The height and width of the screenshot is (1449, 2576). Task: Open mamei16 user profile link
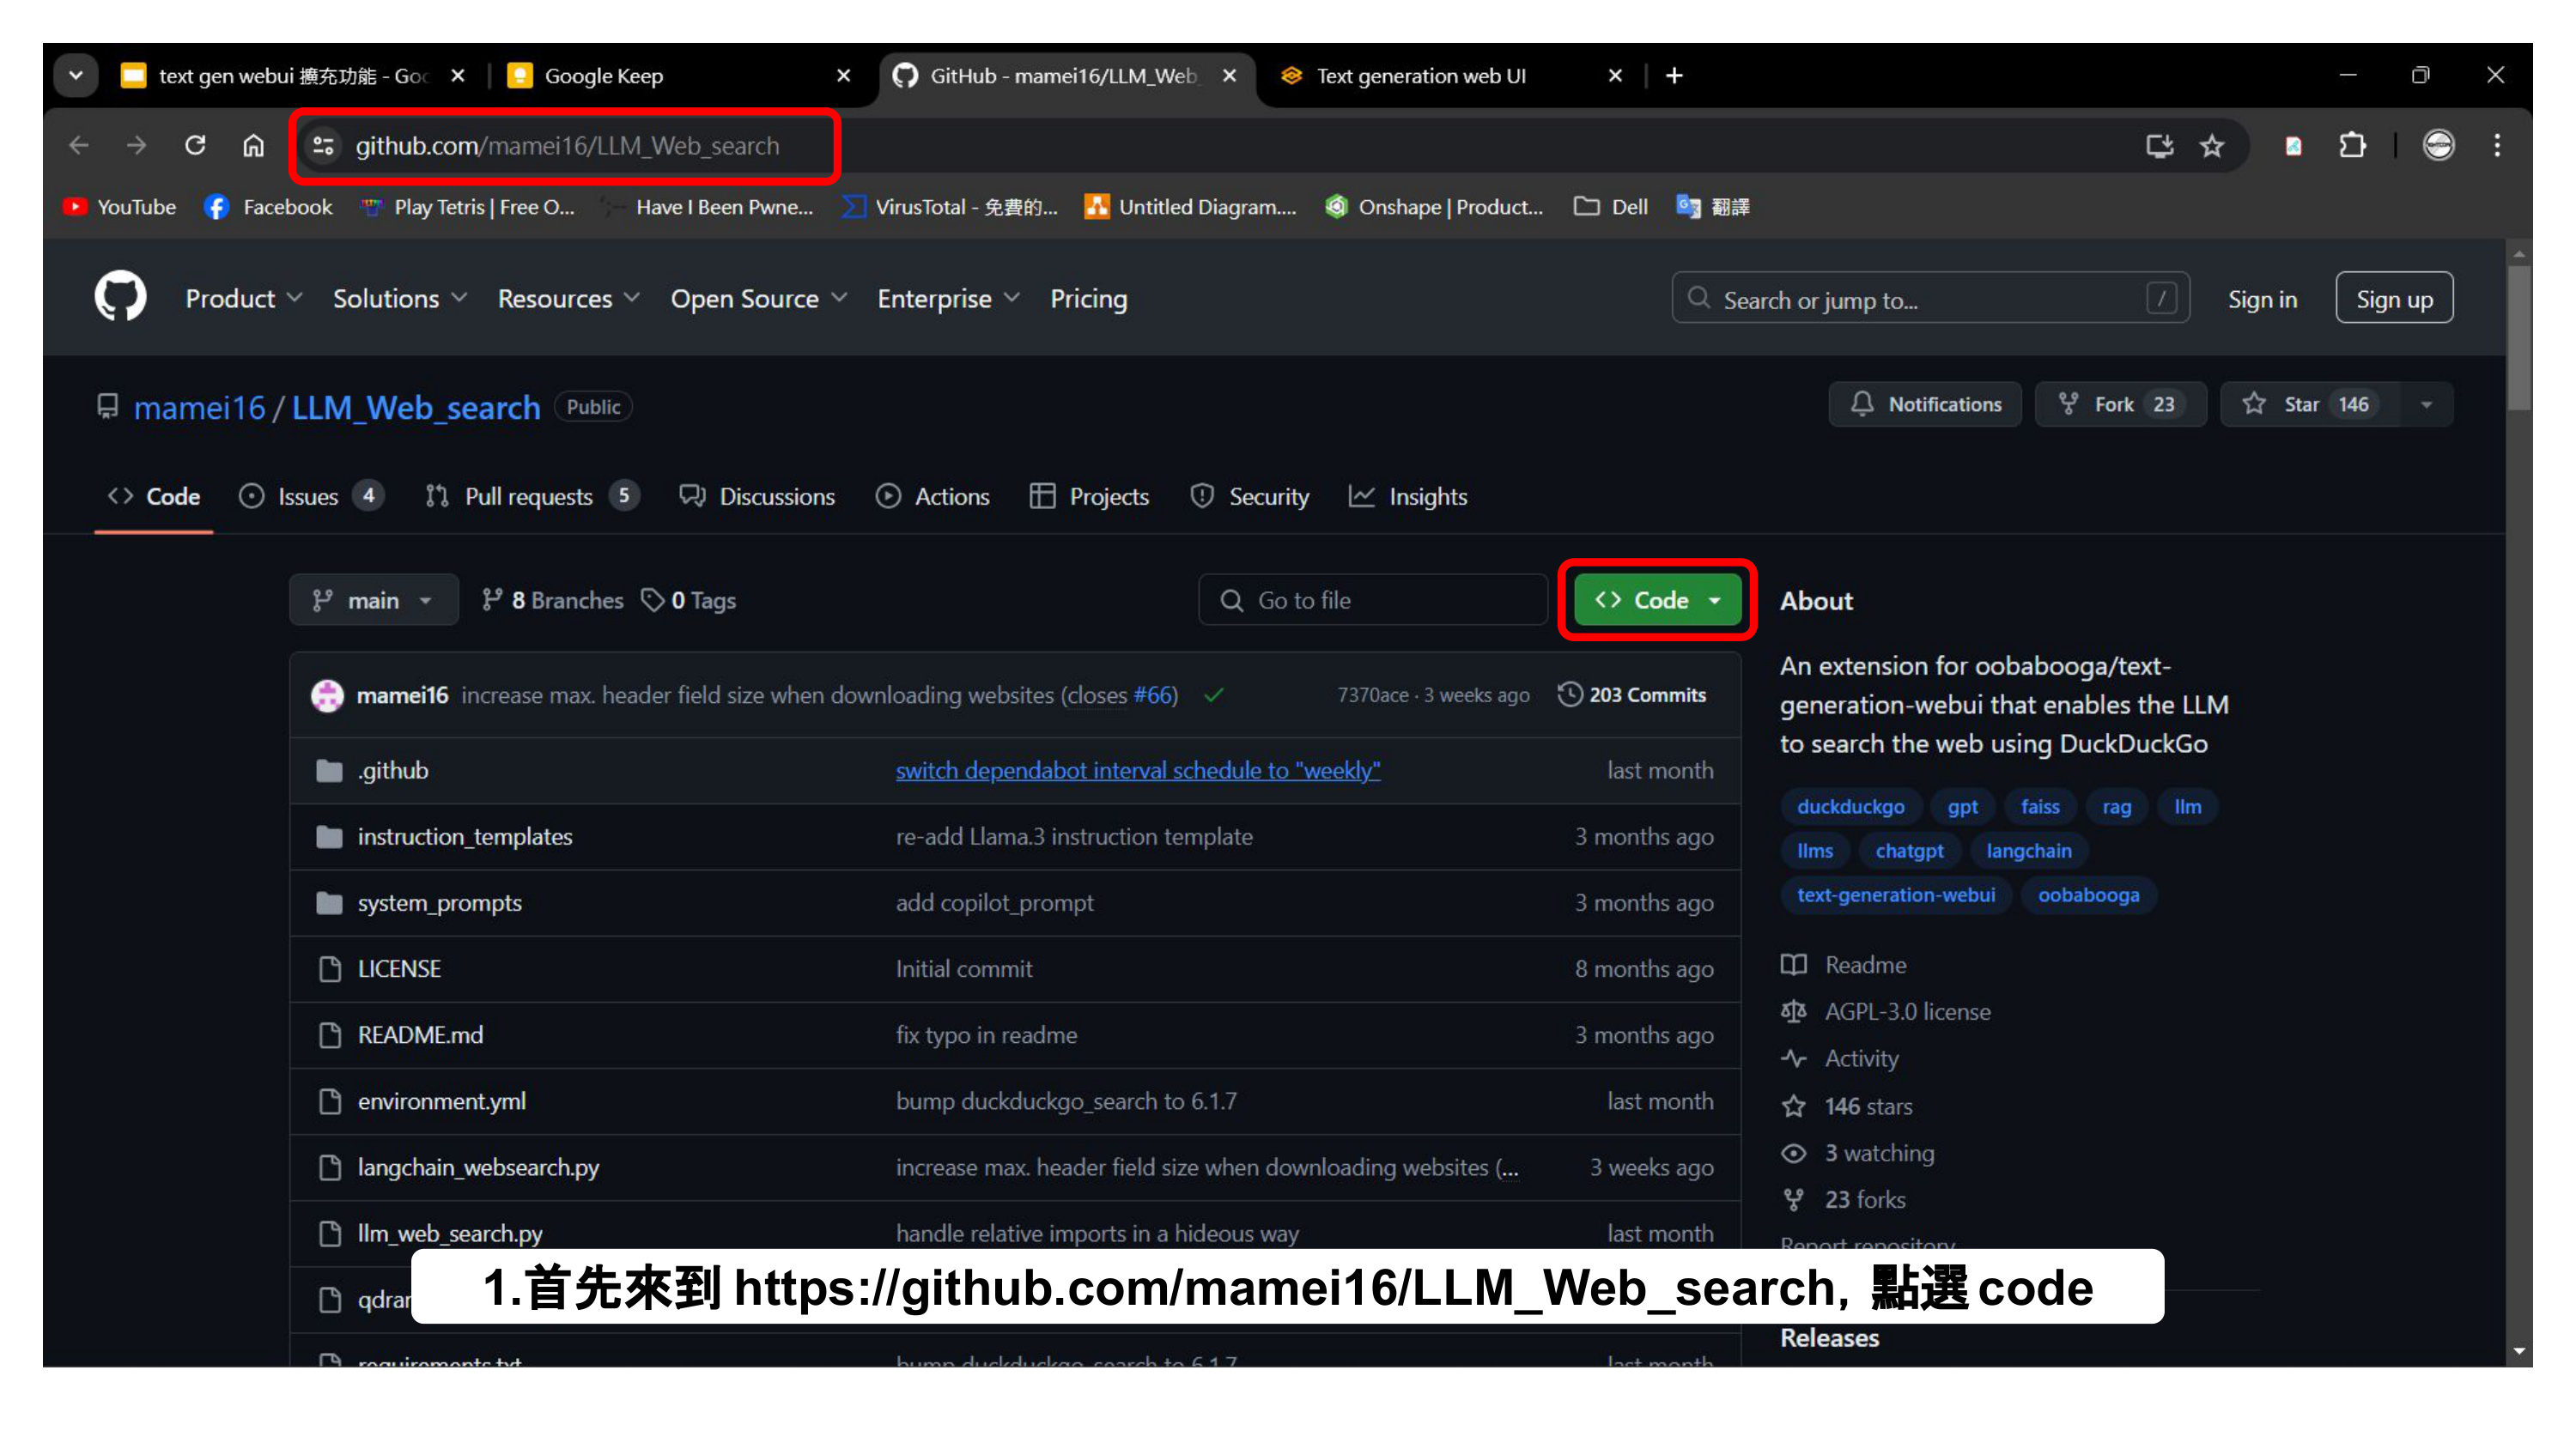pos(199,407)
